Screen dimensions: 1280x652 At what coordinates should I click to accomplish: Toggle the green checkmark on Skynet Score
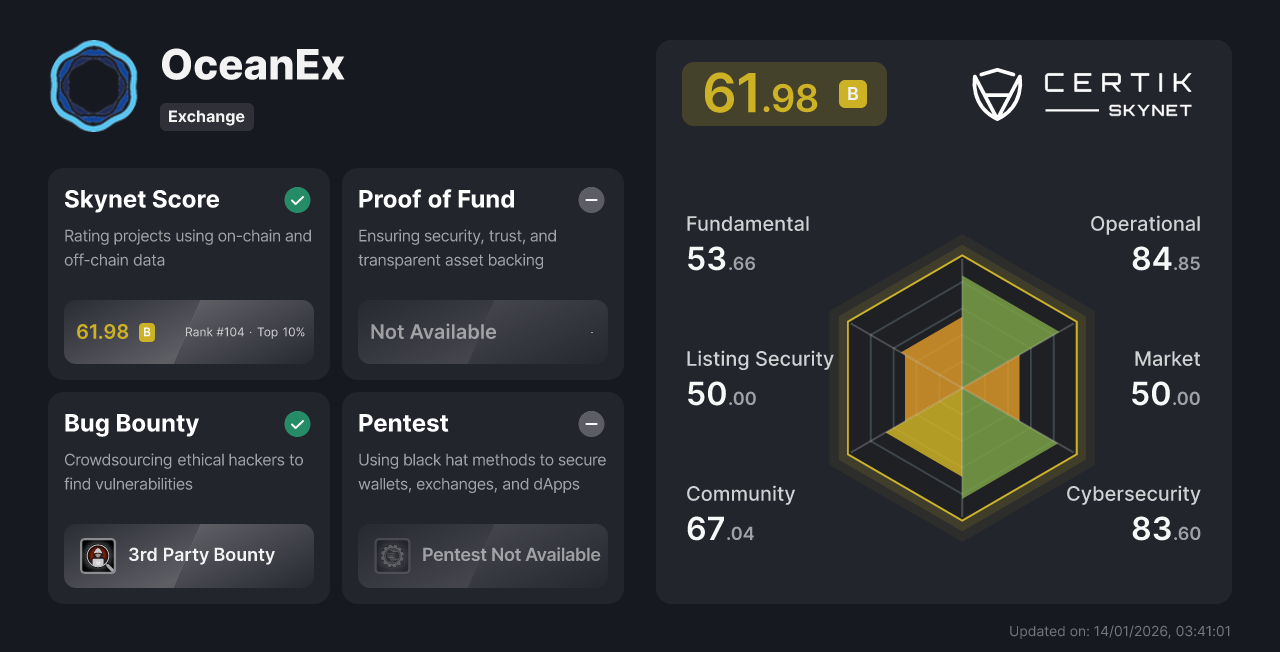pos(297,200)
